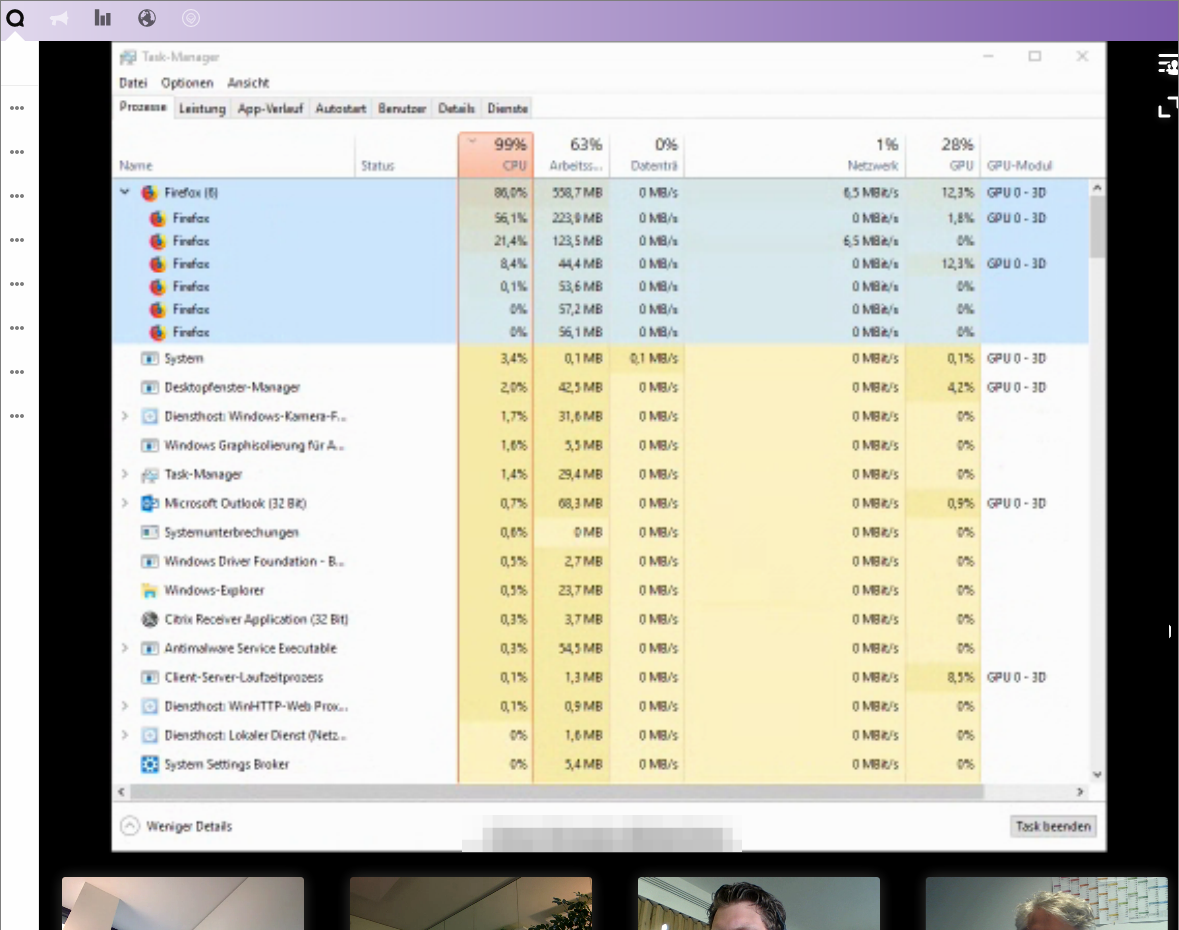Sort by the Netzwerk column header
1179x930 pixels.
tap(795, 155)
